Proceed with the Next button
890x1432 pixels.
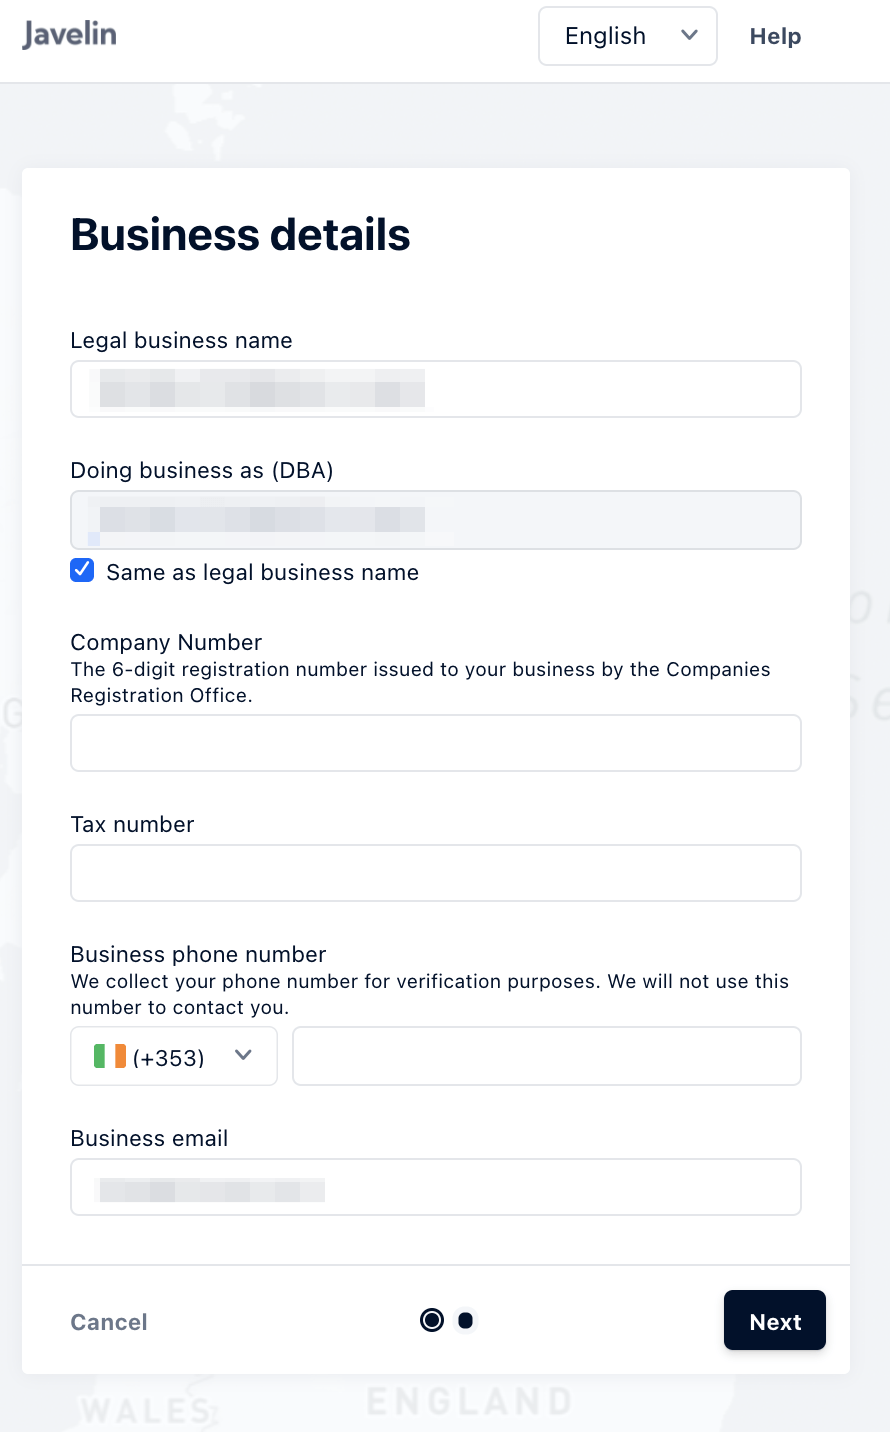tap(775, 1320)
